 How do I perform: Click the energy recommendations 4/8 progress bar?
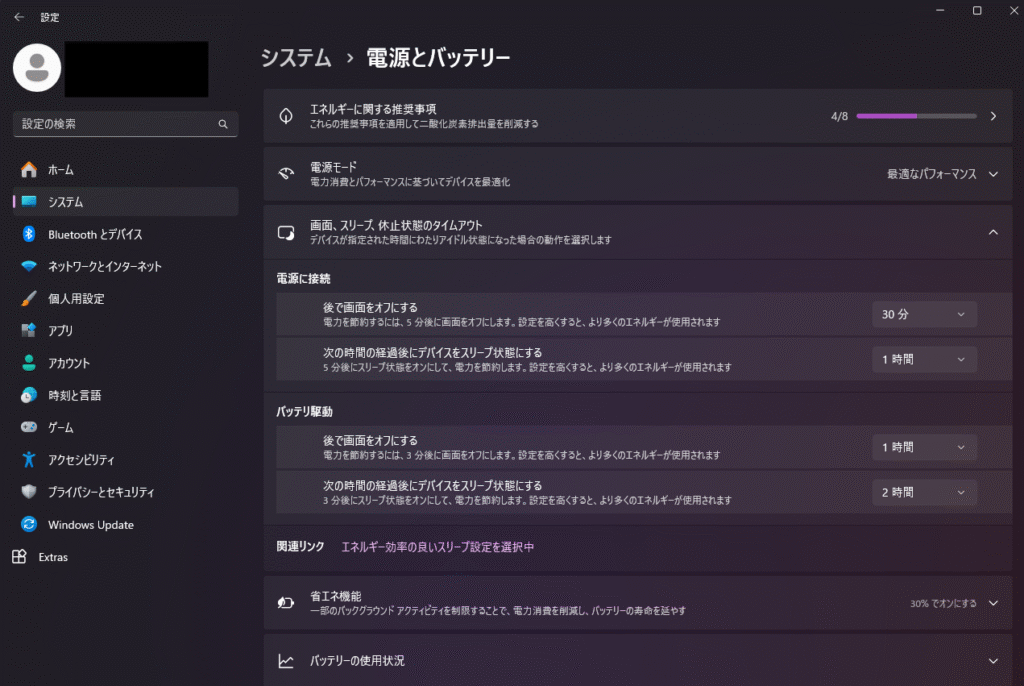(x=916, y=116)
